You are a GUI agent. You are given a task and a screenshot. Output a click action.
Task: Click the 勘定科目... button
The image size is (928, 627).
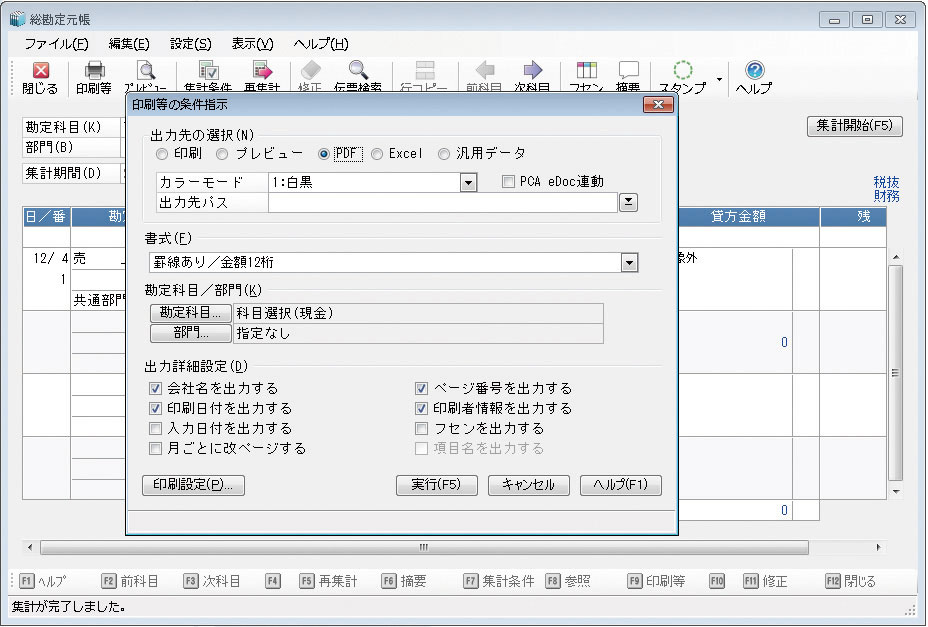(x=191, y=313)
